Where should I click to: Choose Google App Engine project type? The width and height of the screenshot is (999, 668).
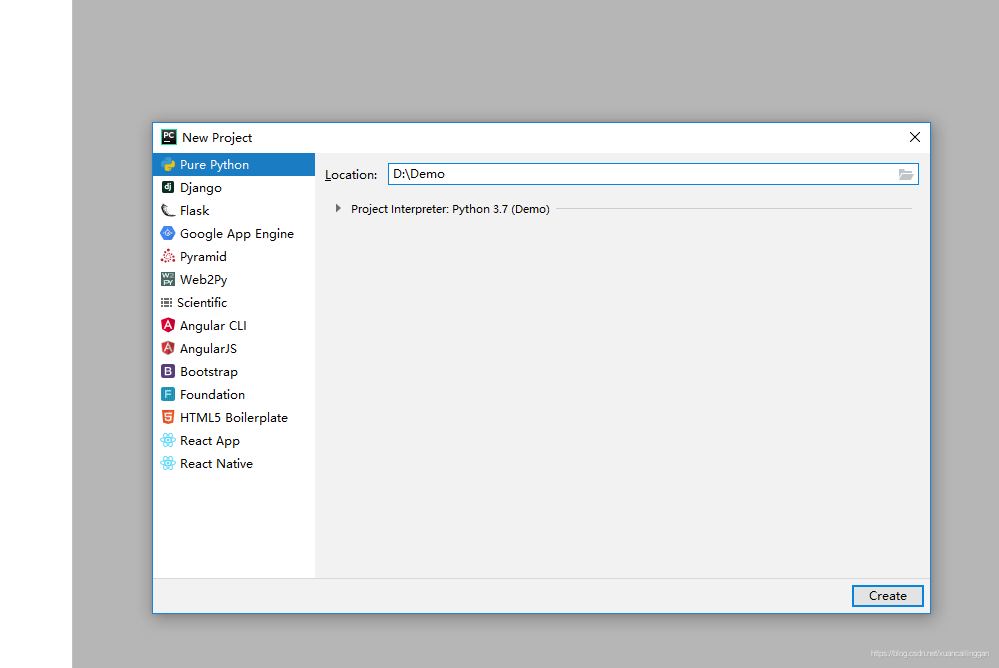(234, 233)
